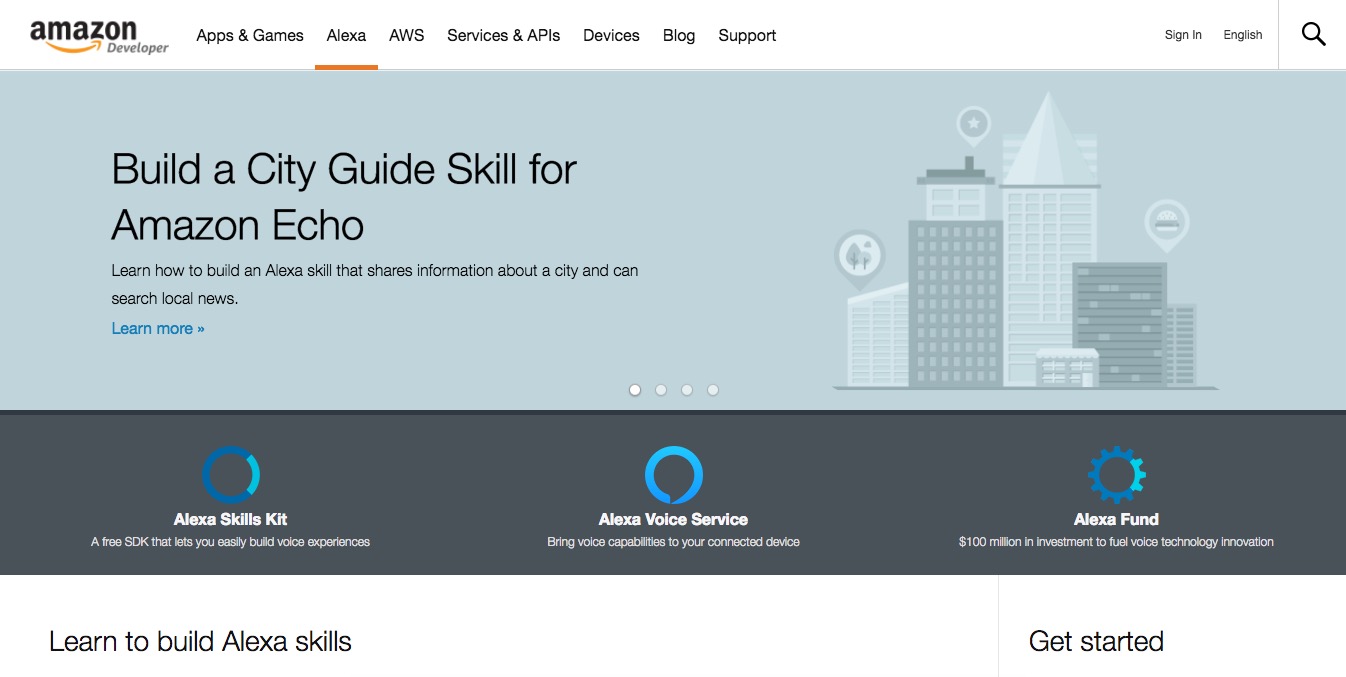Image resolution: width=1346 pixels, height=677 pixels.
Task: Open the English language selector
Action: click(1242, 35)
